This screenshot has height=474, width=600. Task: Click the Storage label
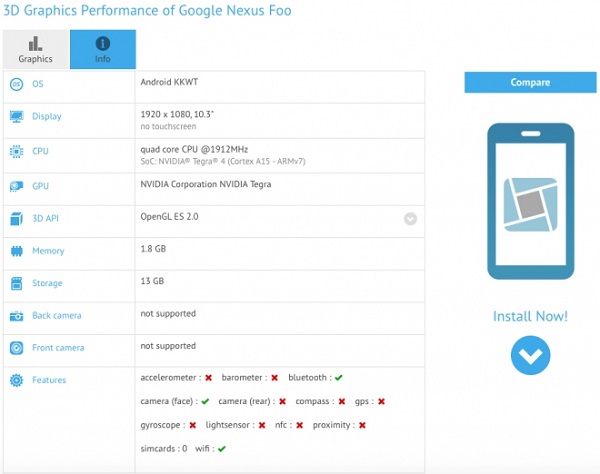47,283
